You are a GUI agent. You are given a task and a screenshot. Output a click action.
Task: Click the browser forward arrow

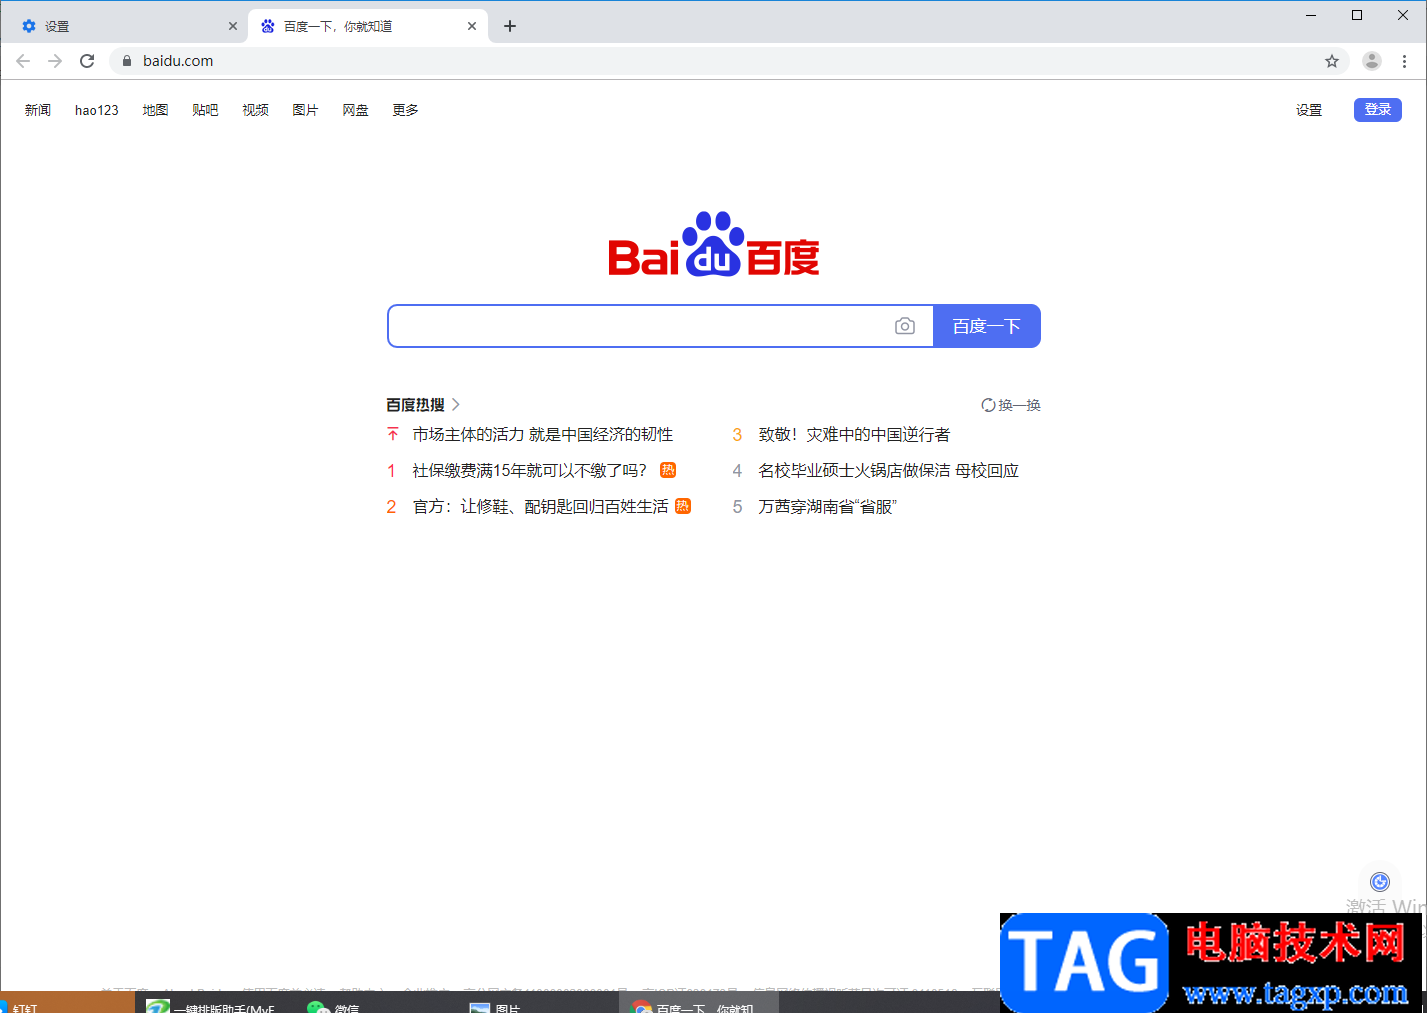[55, 61]
